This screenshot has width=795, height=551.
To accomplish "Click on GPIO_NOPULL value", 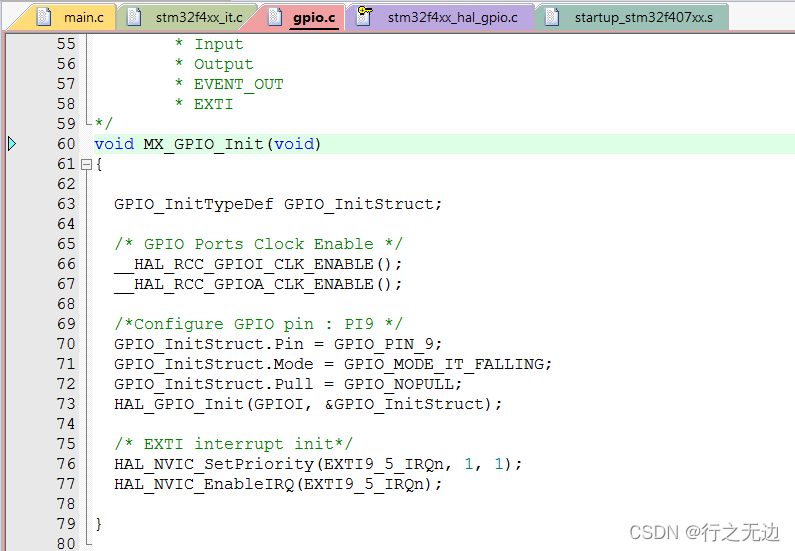I will pyautogui.click(x=399, y=384).
